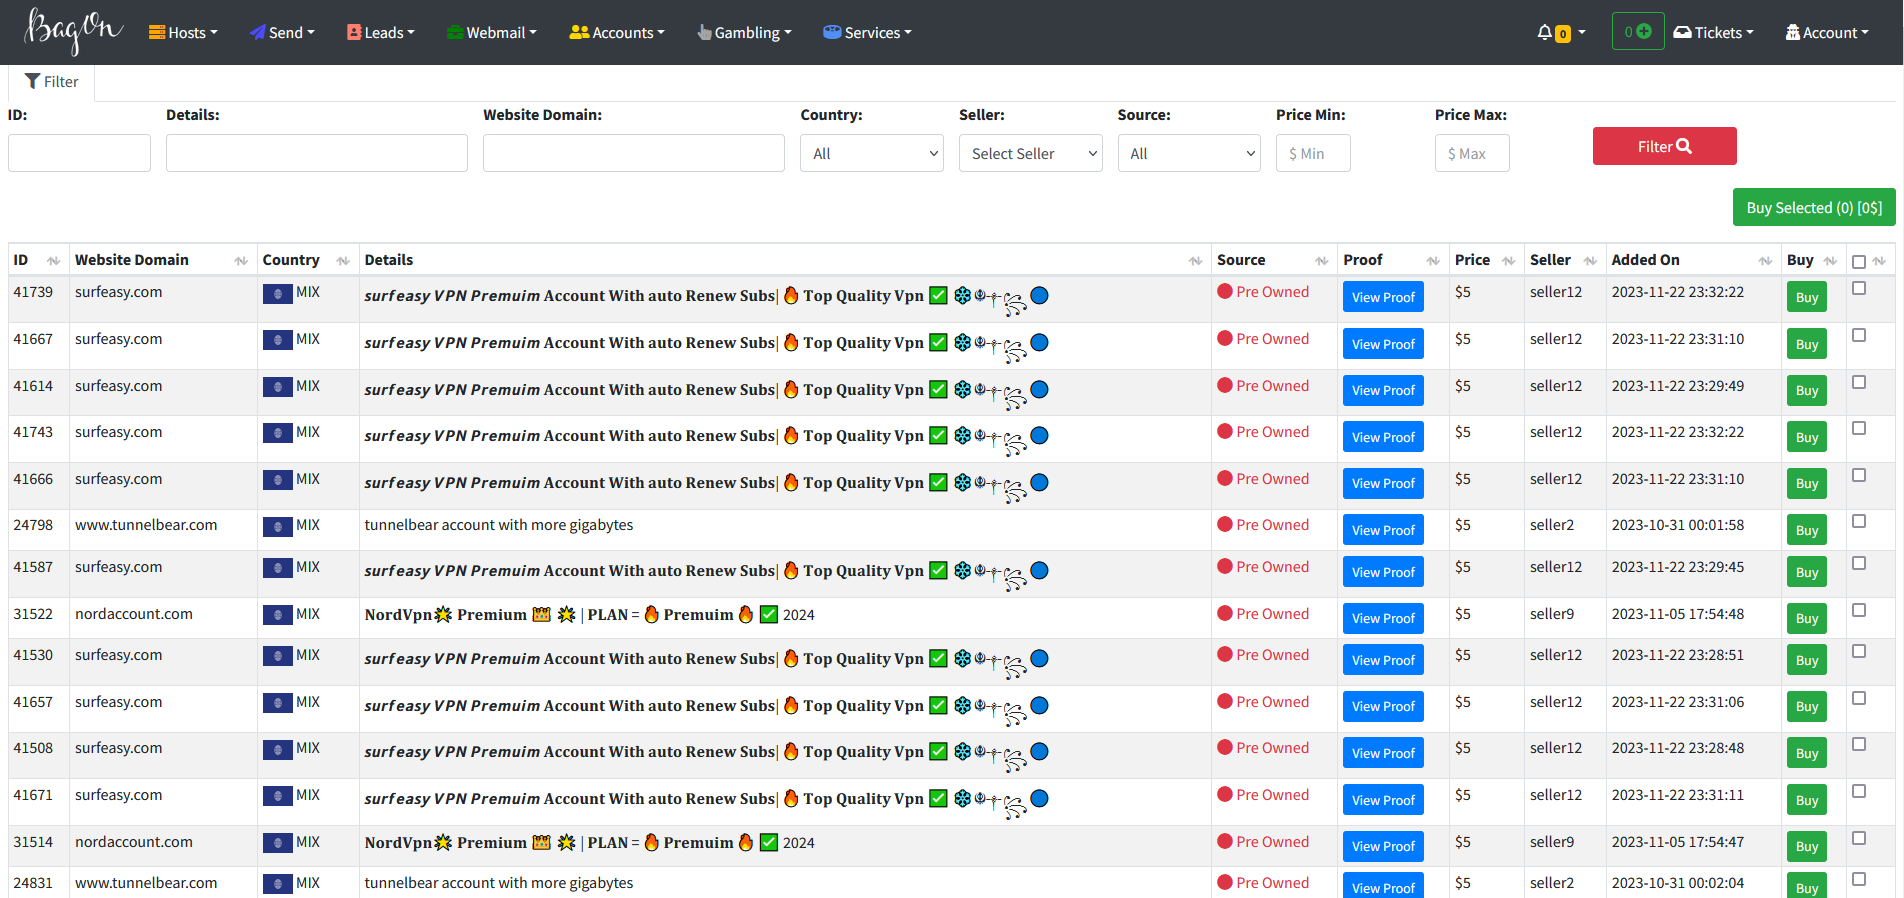This screenshot has height=898, width=1904.
Task: Focus the Price Max field
Action: 1472,153
